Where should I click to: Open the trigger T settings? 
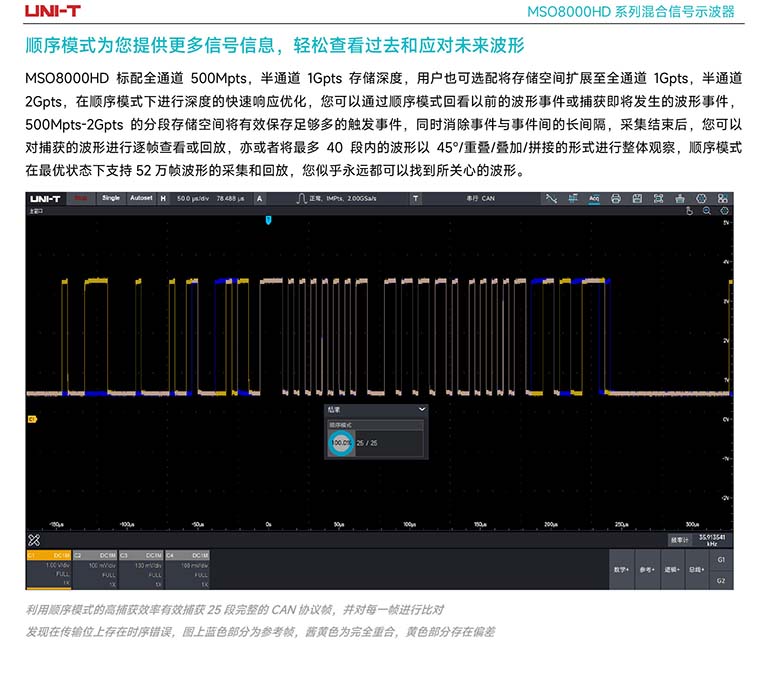(415, 198)
